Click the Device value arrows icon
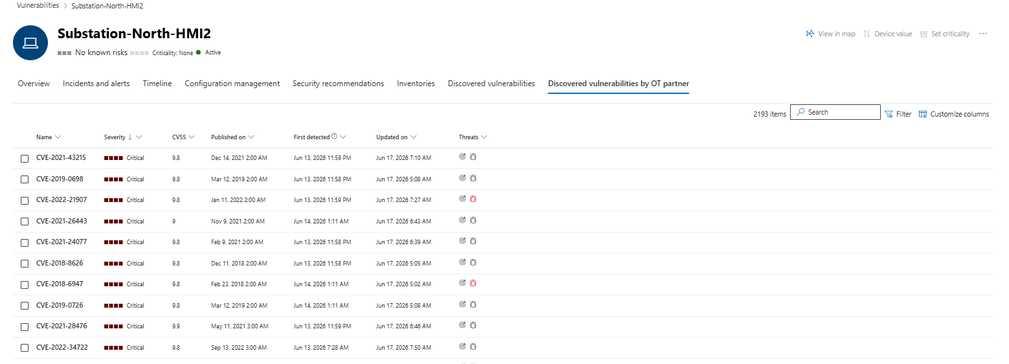The height and width of the screenshot is (364, 1009). click(x=866, y=33)
